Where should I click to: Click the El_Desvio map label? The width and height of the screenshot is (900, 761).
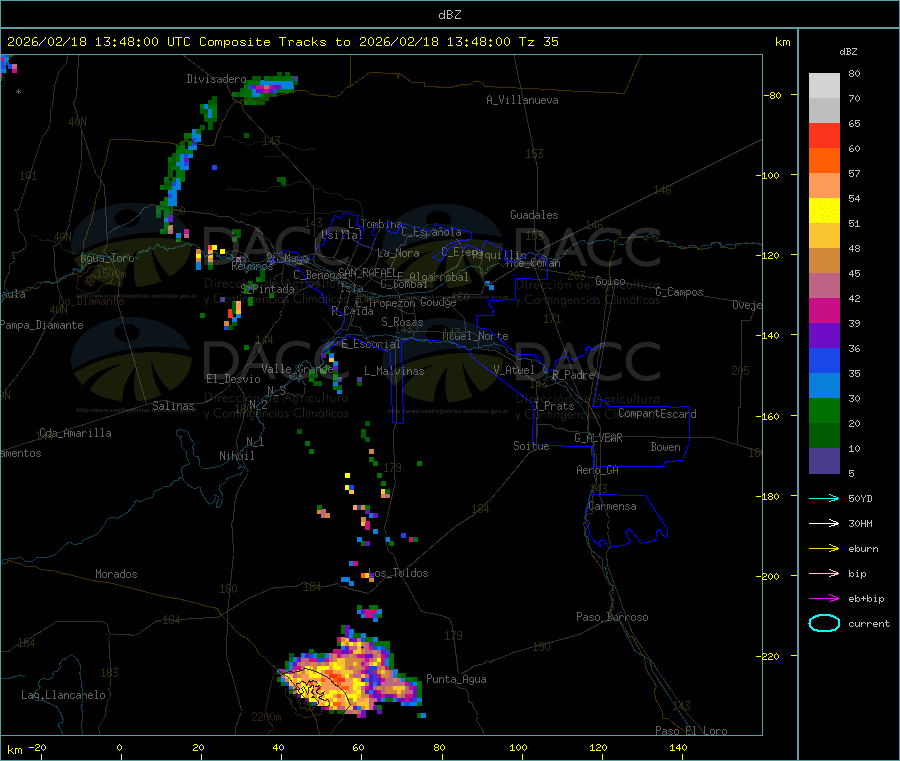click(x=233, y=379)
